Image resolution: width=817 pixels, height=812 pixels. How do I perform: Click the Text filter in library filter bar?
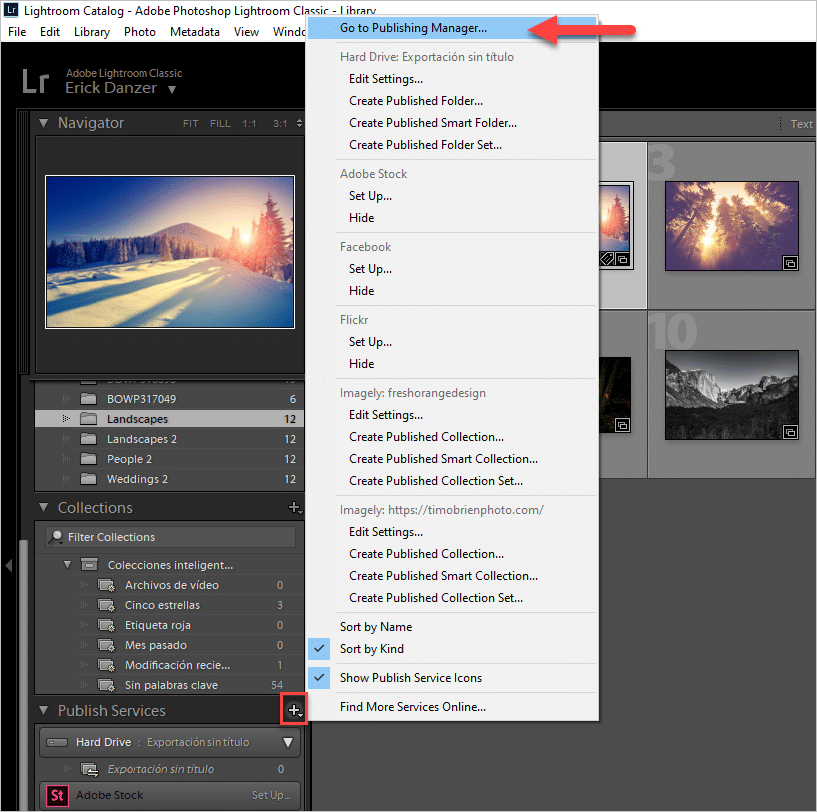pyautogui.click(x=801, y=124)
